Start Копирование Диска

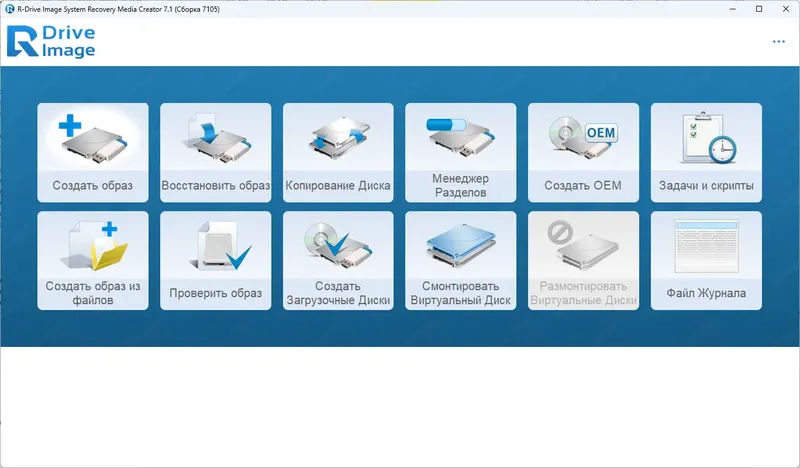[x=338, y=153]
